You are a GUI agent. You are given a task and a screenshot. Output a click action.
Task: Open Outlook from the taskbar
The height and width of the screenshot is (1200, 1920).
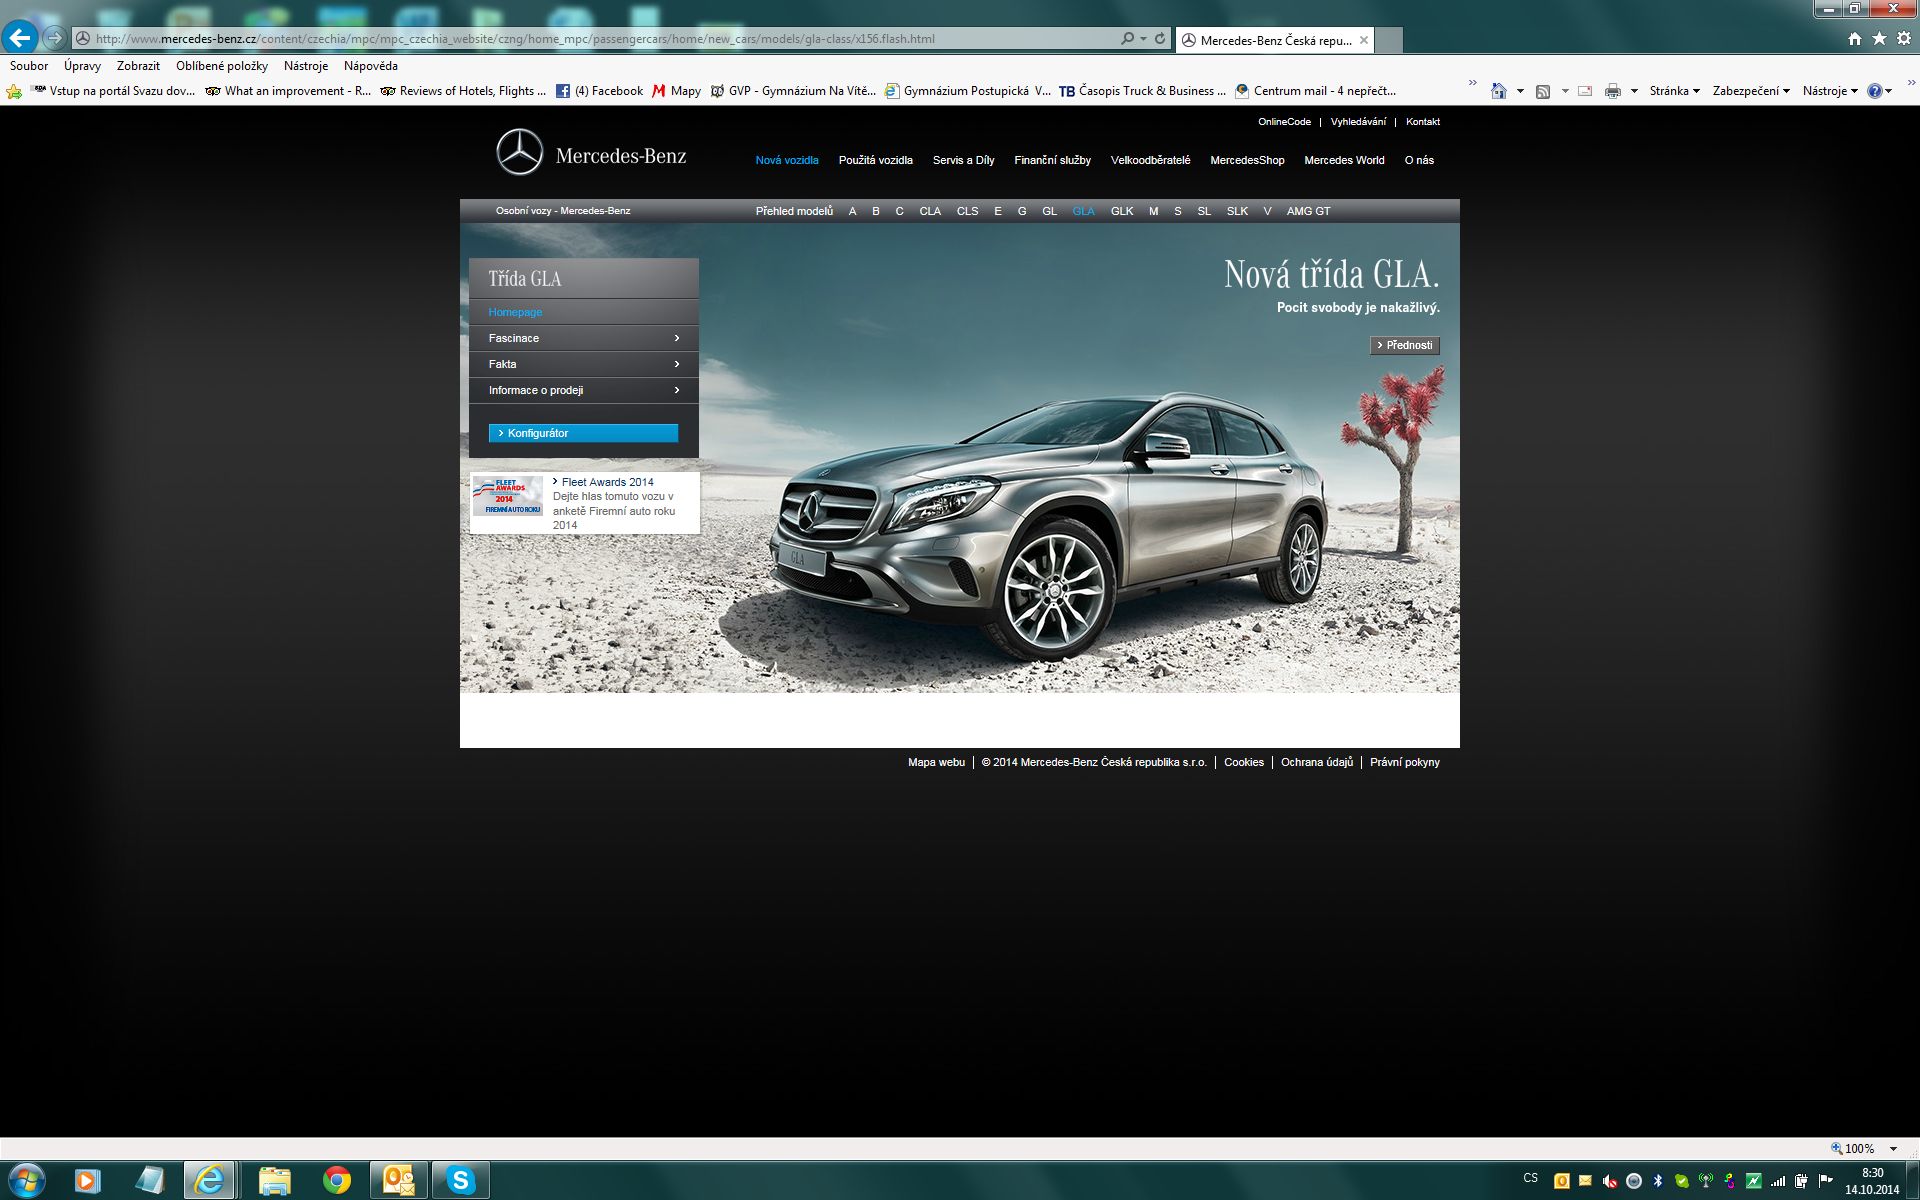(399, 1181)
